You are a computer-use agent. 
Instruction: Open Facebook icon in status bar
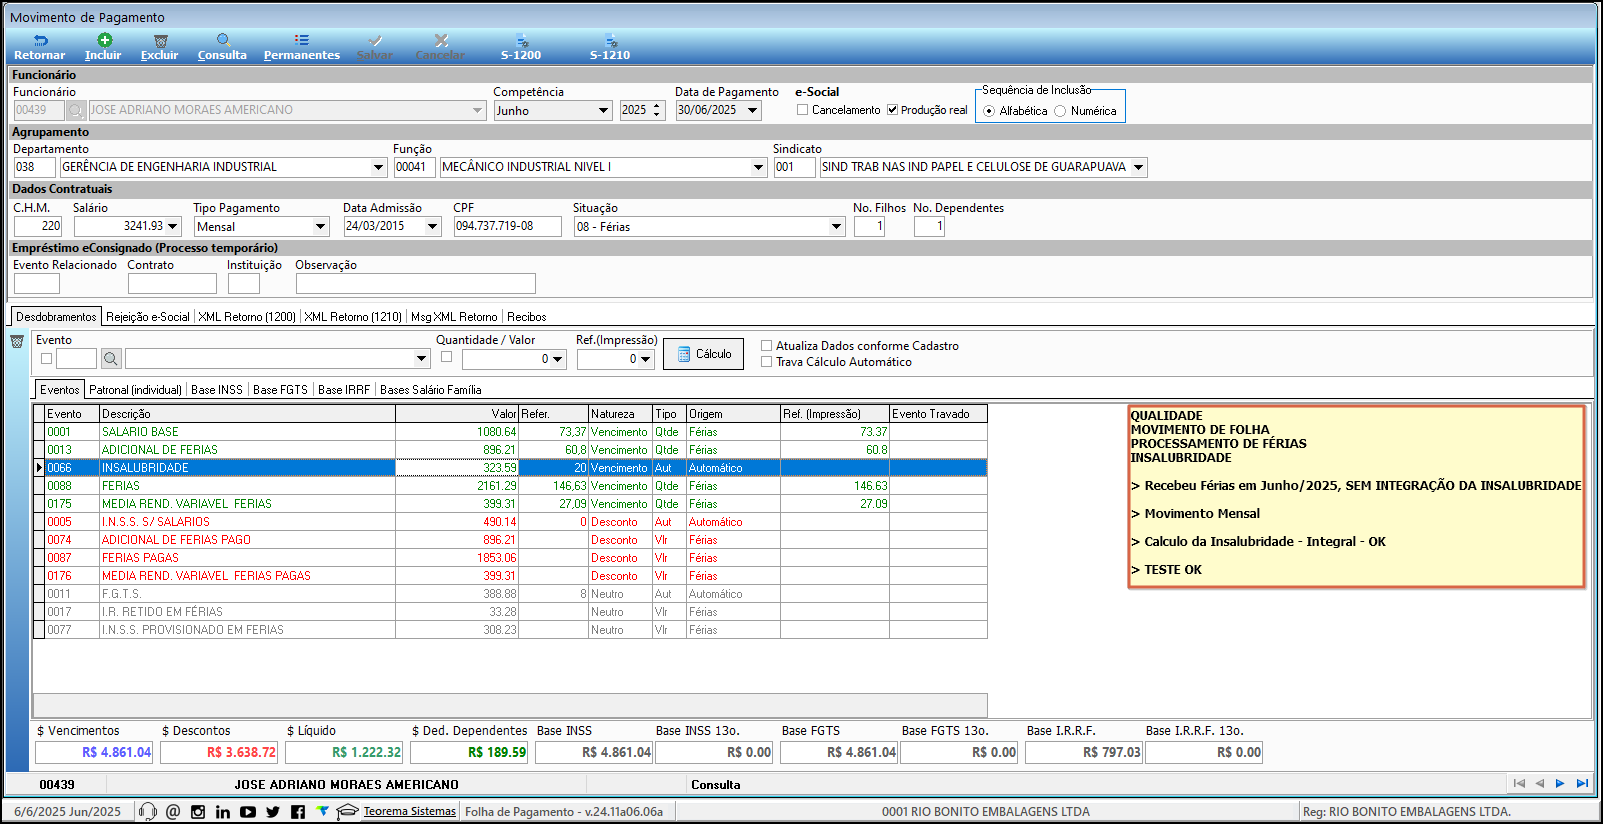[298, 811]
